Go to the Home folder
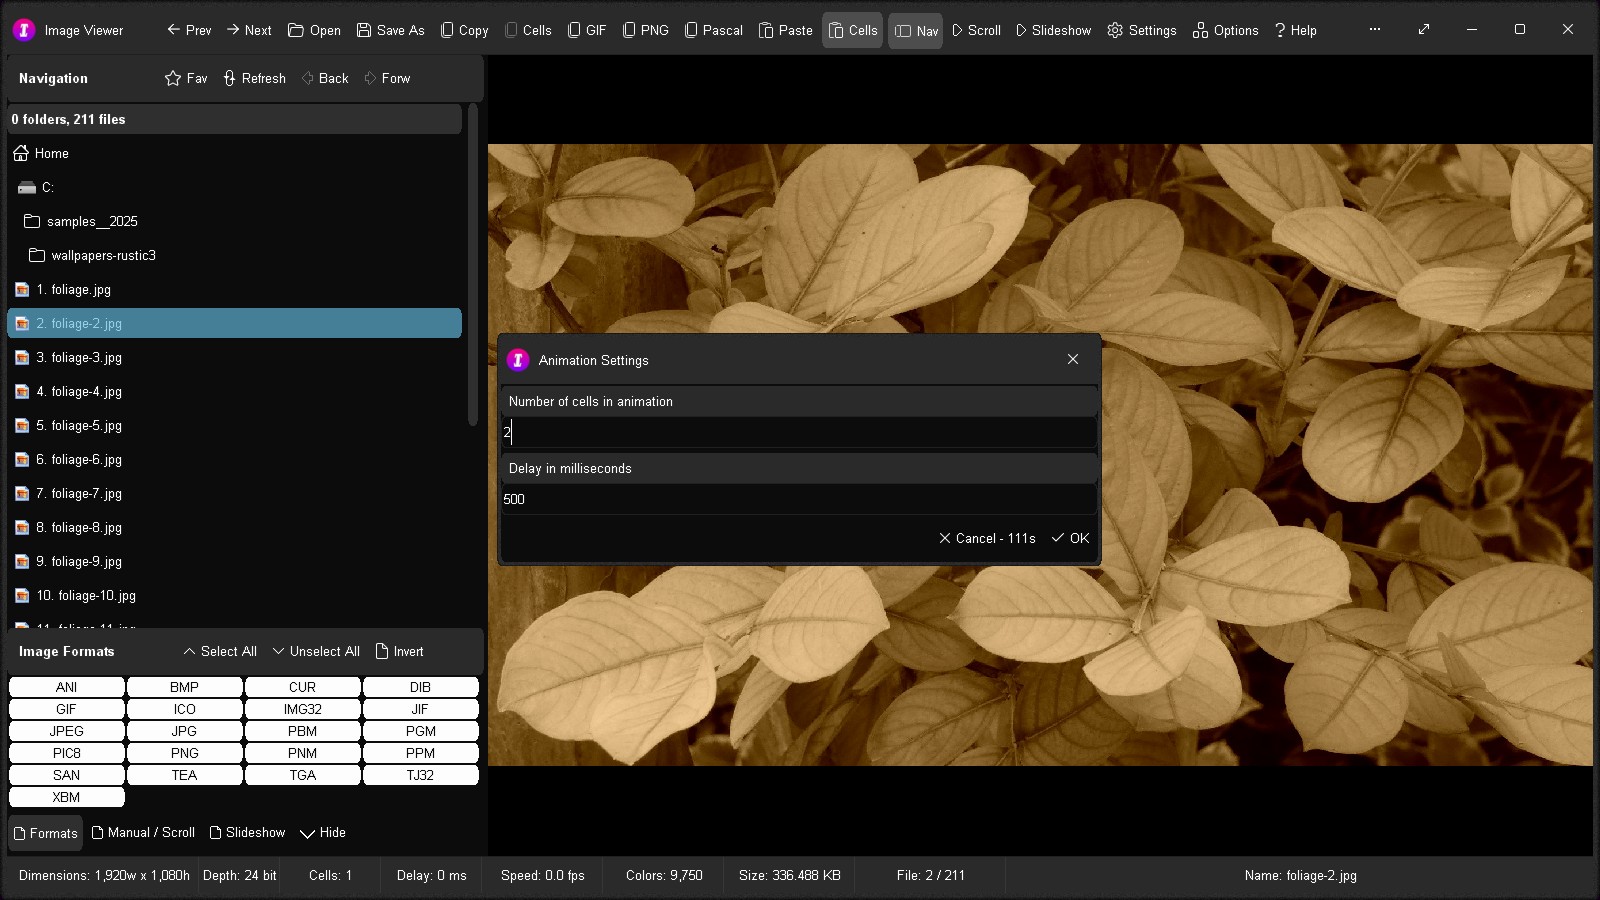The image size is (1600, 900). point(51,153)
